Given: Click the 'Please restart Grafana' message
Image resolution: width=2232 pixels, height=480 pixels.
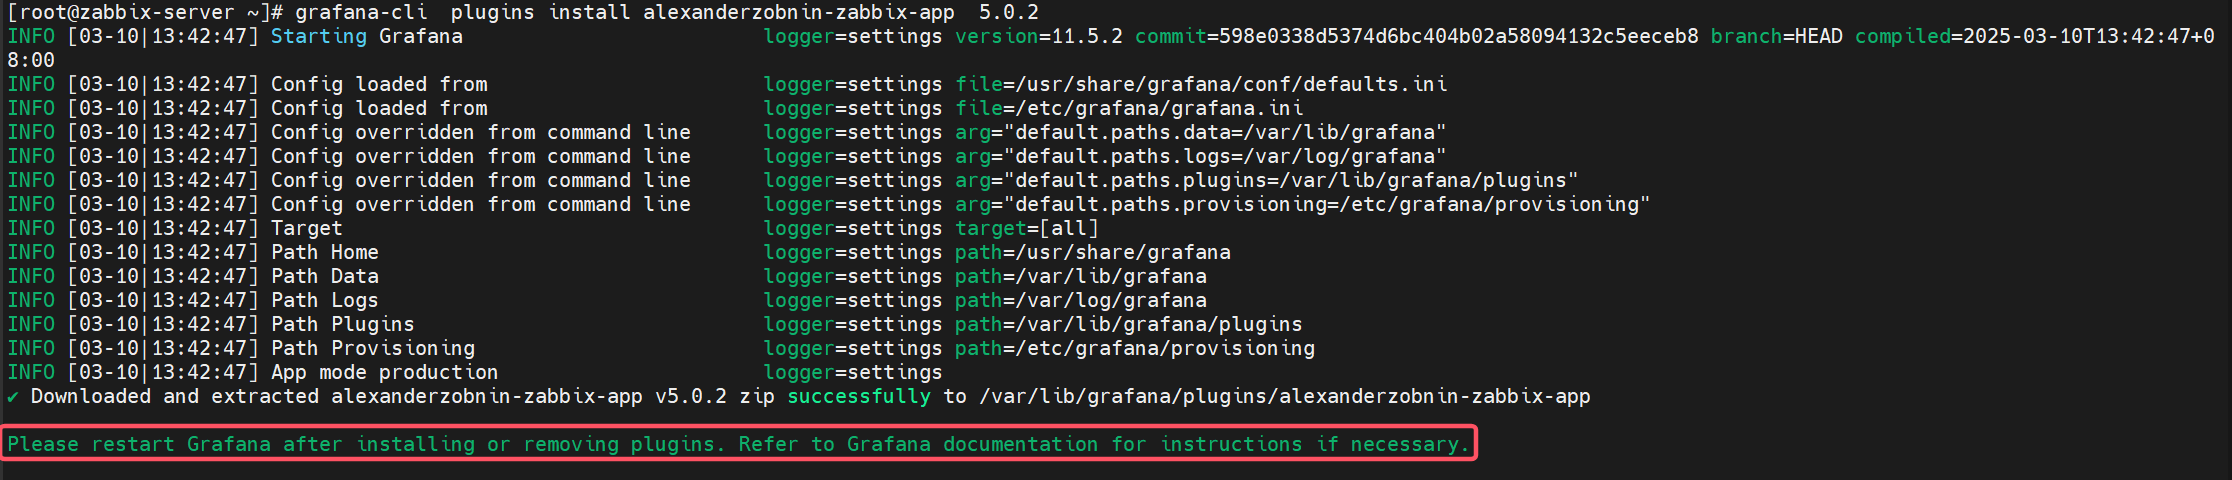Looking at the screenshot, I should [x=738, y=444].
